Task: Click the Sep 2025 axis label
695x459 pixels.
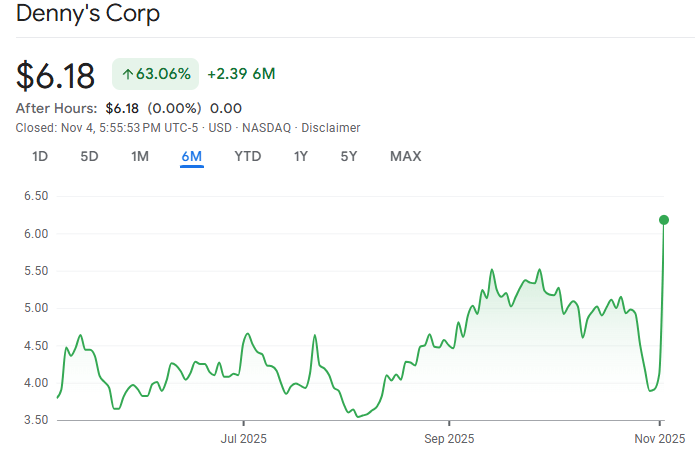Action: coord(449,439)
